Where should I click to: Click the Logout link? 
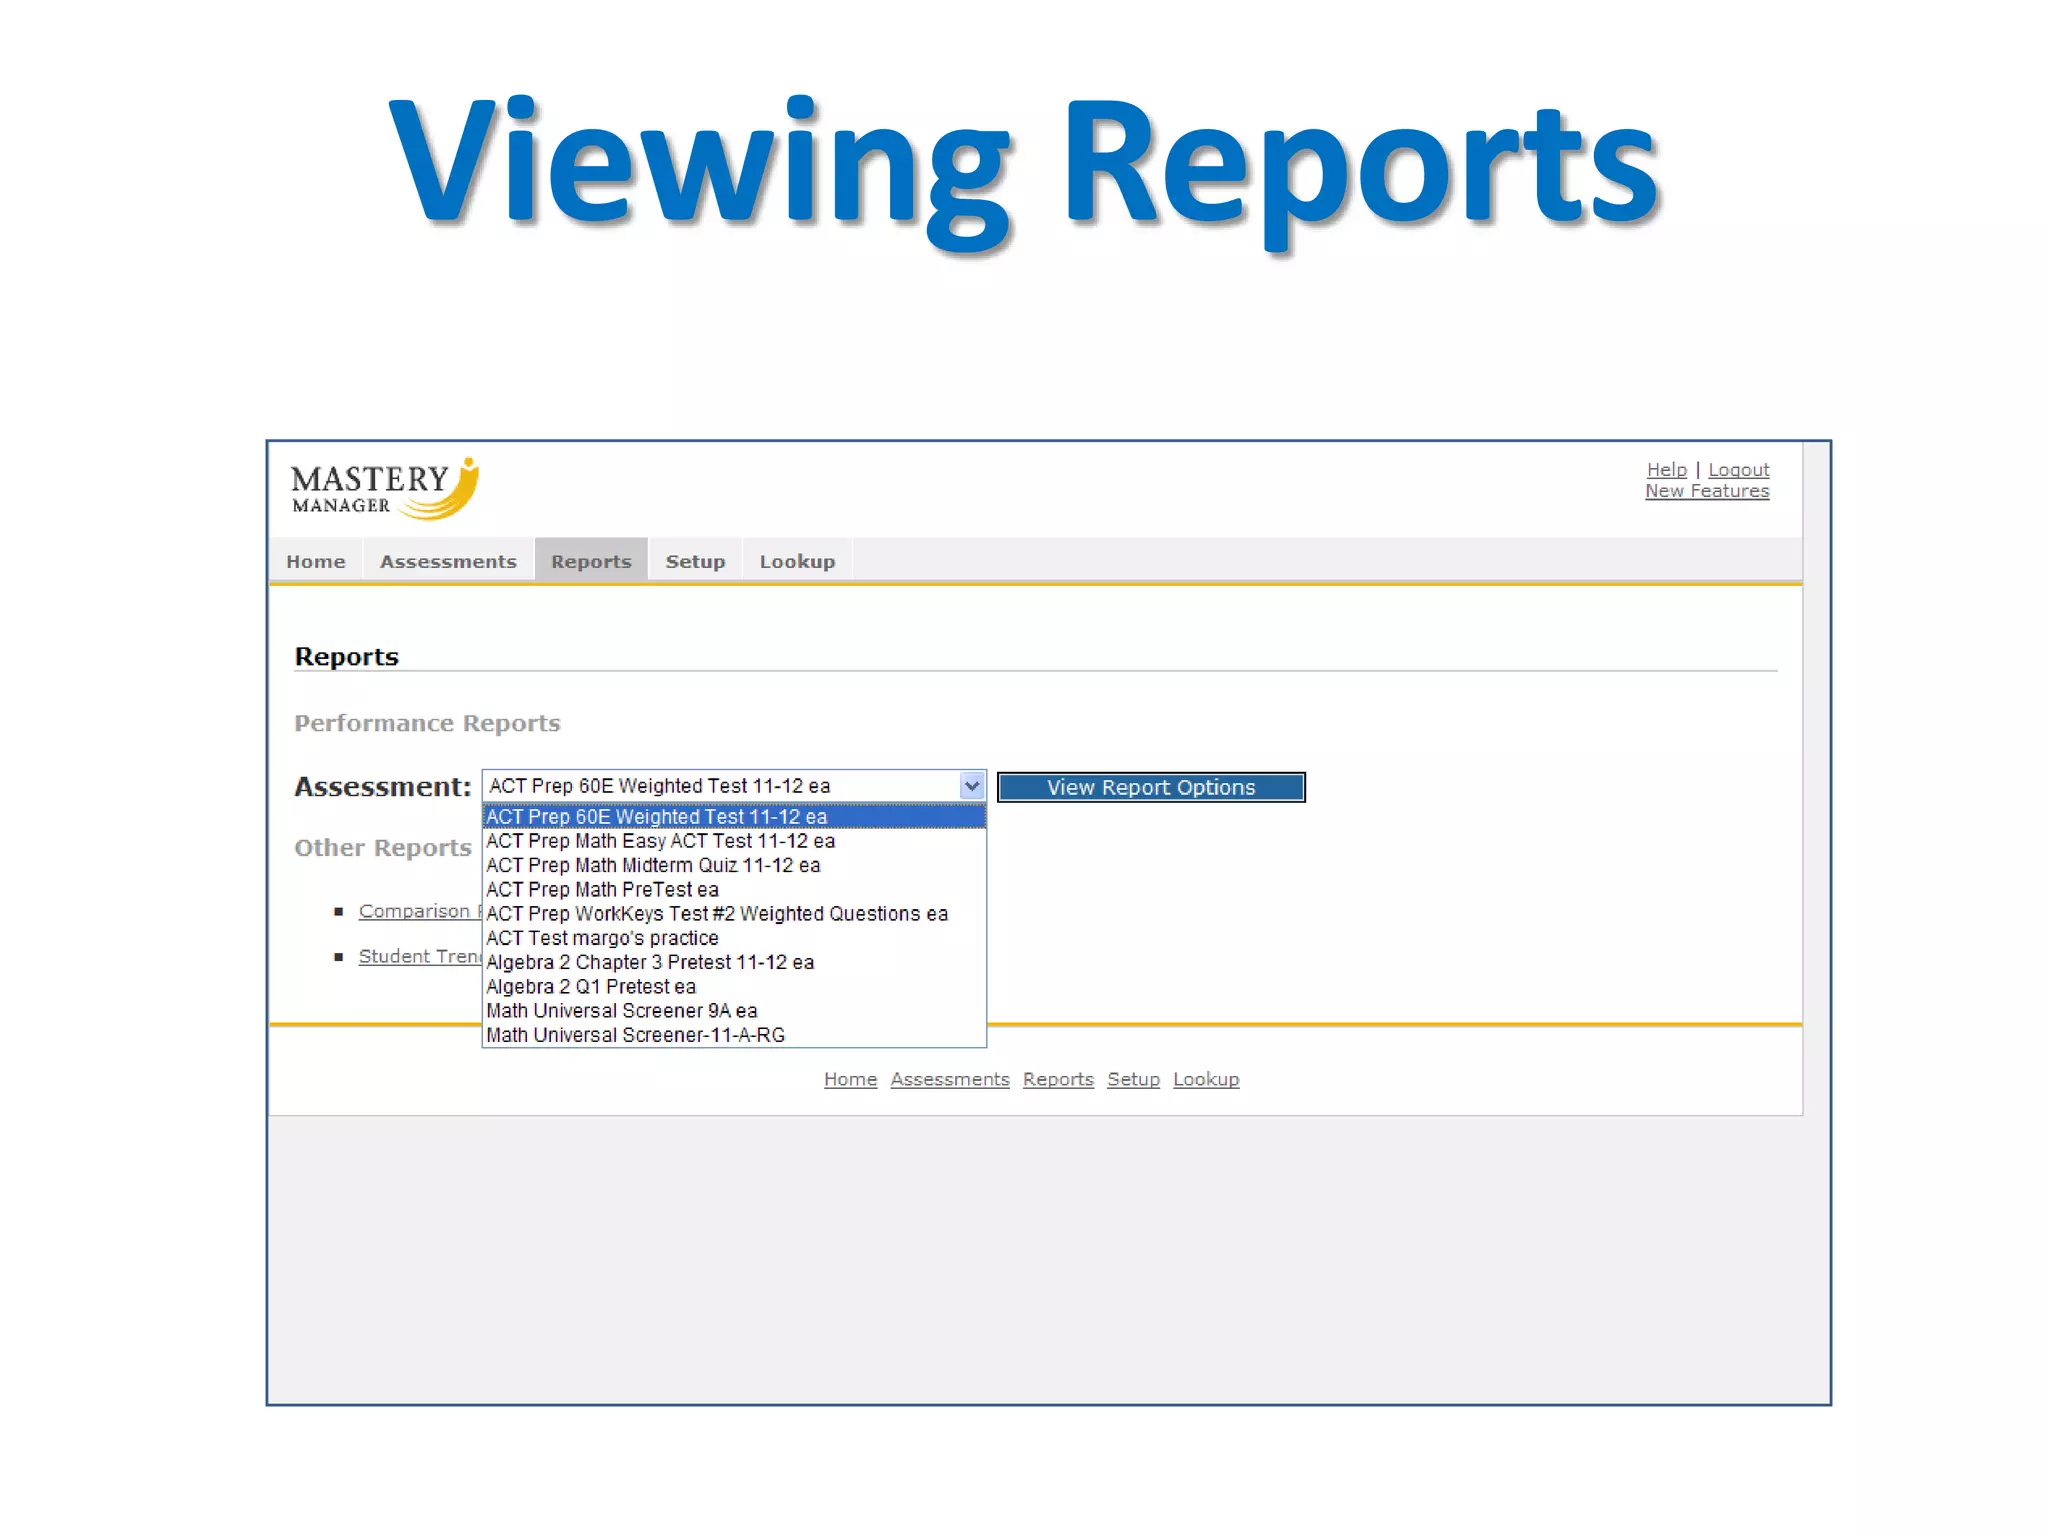1738,469
